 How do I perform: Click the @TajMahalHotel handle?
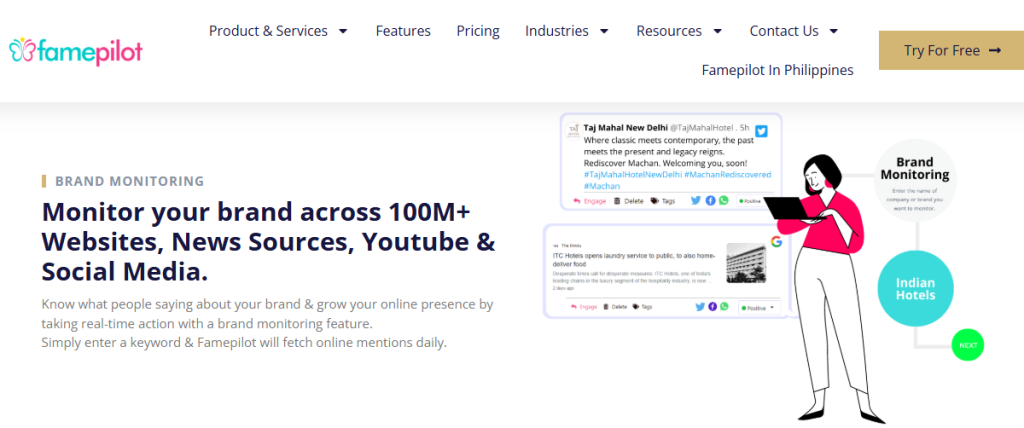pyautogui.click(x=703, y=127)
